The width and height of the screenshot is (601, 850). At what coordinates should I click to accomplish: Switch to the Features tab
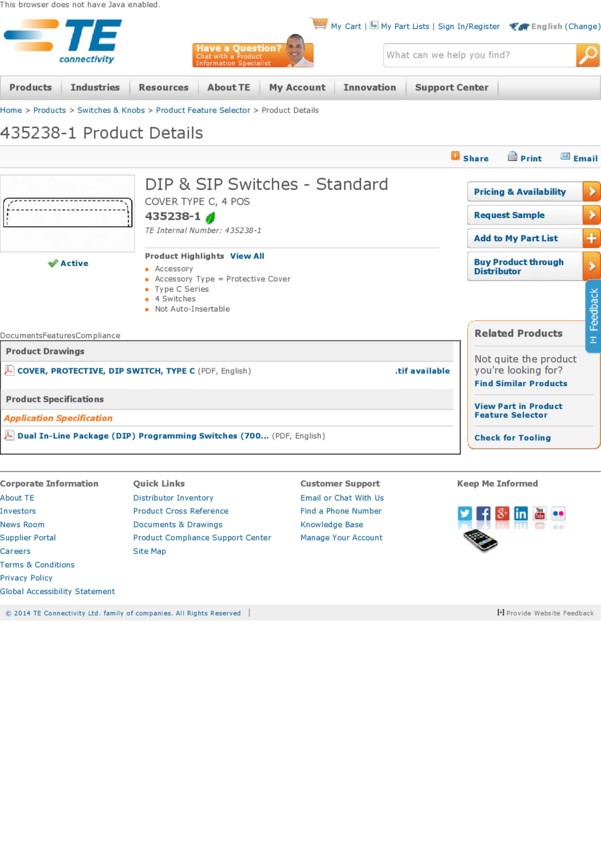coord(62,336)
